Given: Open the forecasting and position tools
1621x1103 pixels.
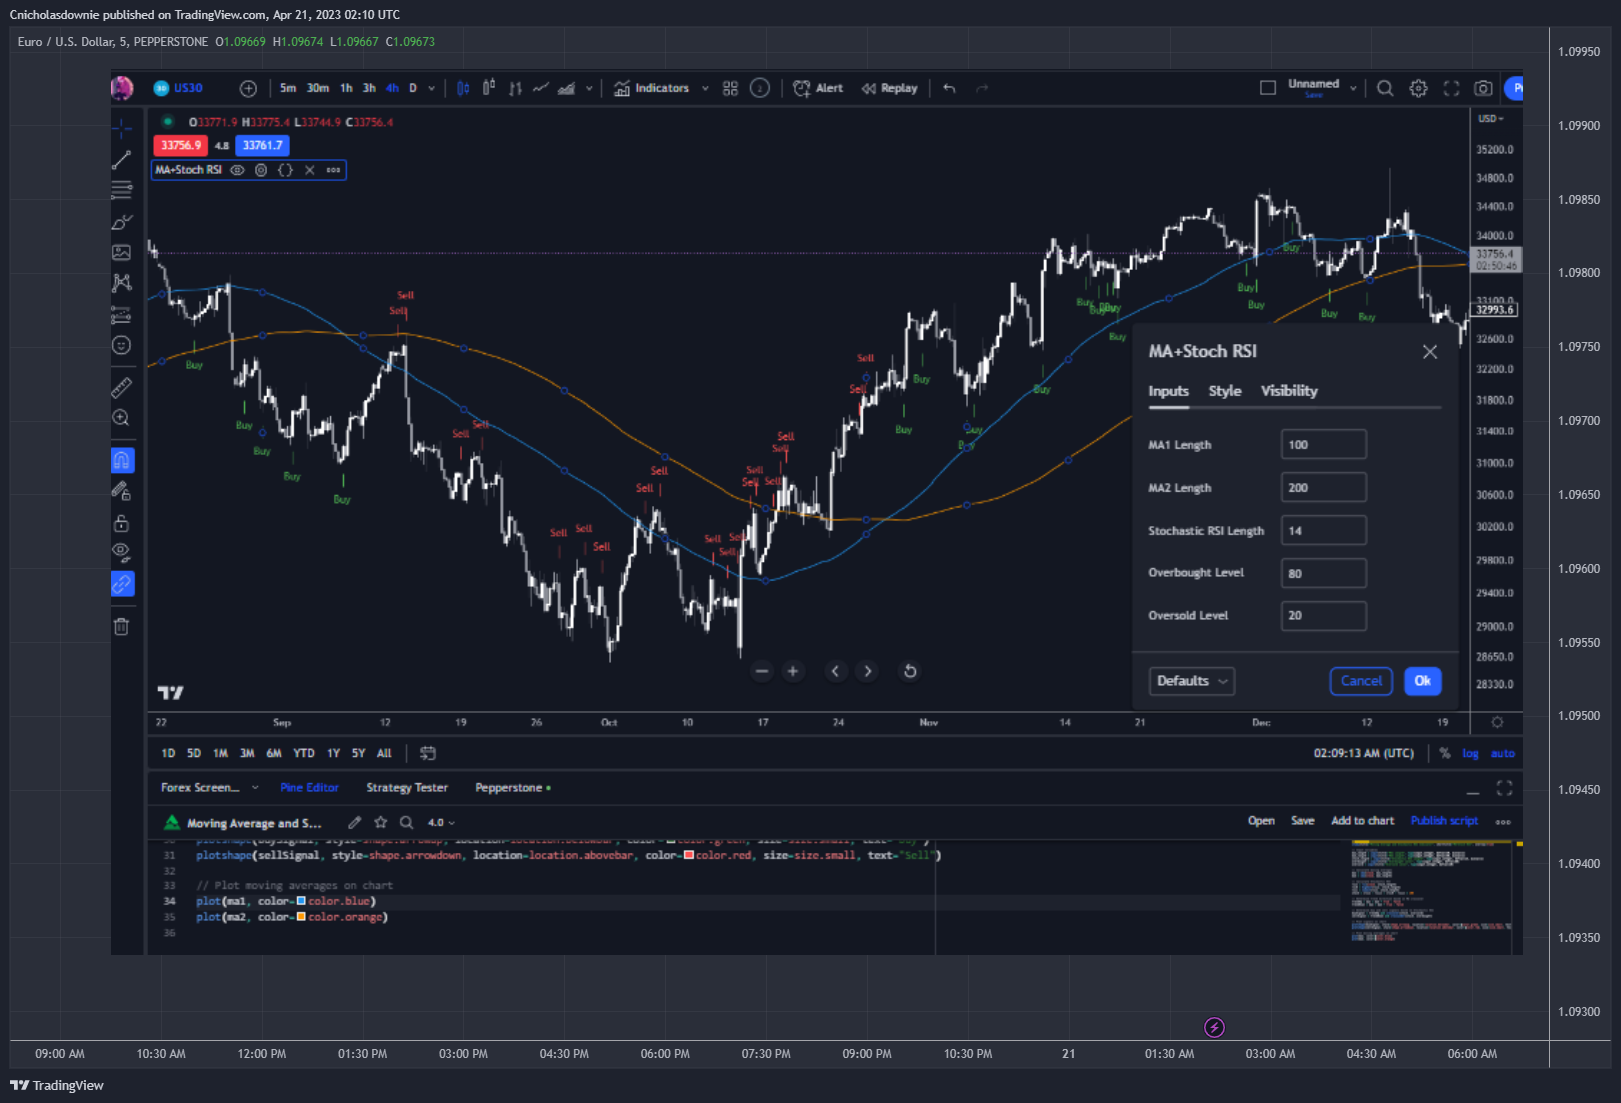Looking at the screenshot, I should click(x=122, y=315).
